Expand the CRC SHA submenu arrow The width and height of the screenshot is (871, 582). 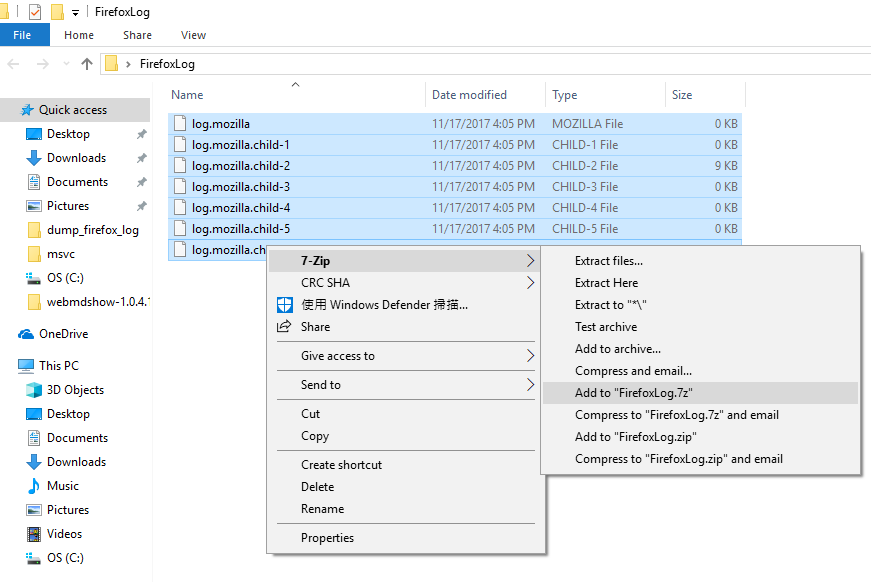[x=530, y=283]
